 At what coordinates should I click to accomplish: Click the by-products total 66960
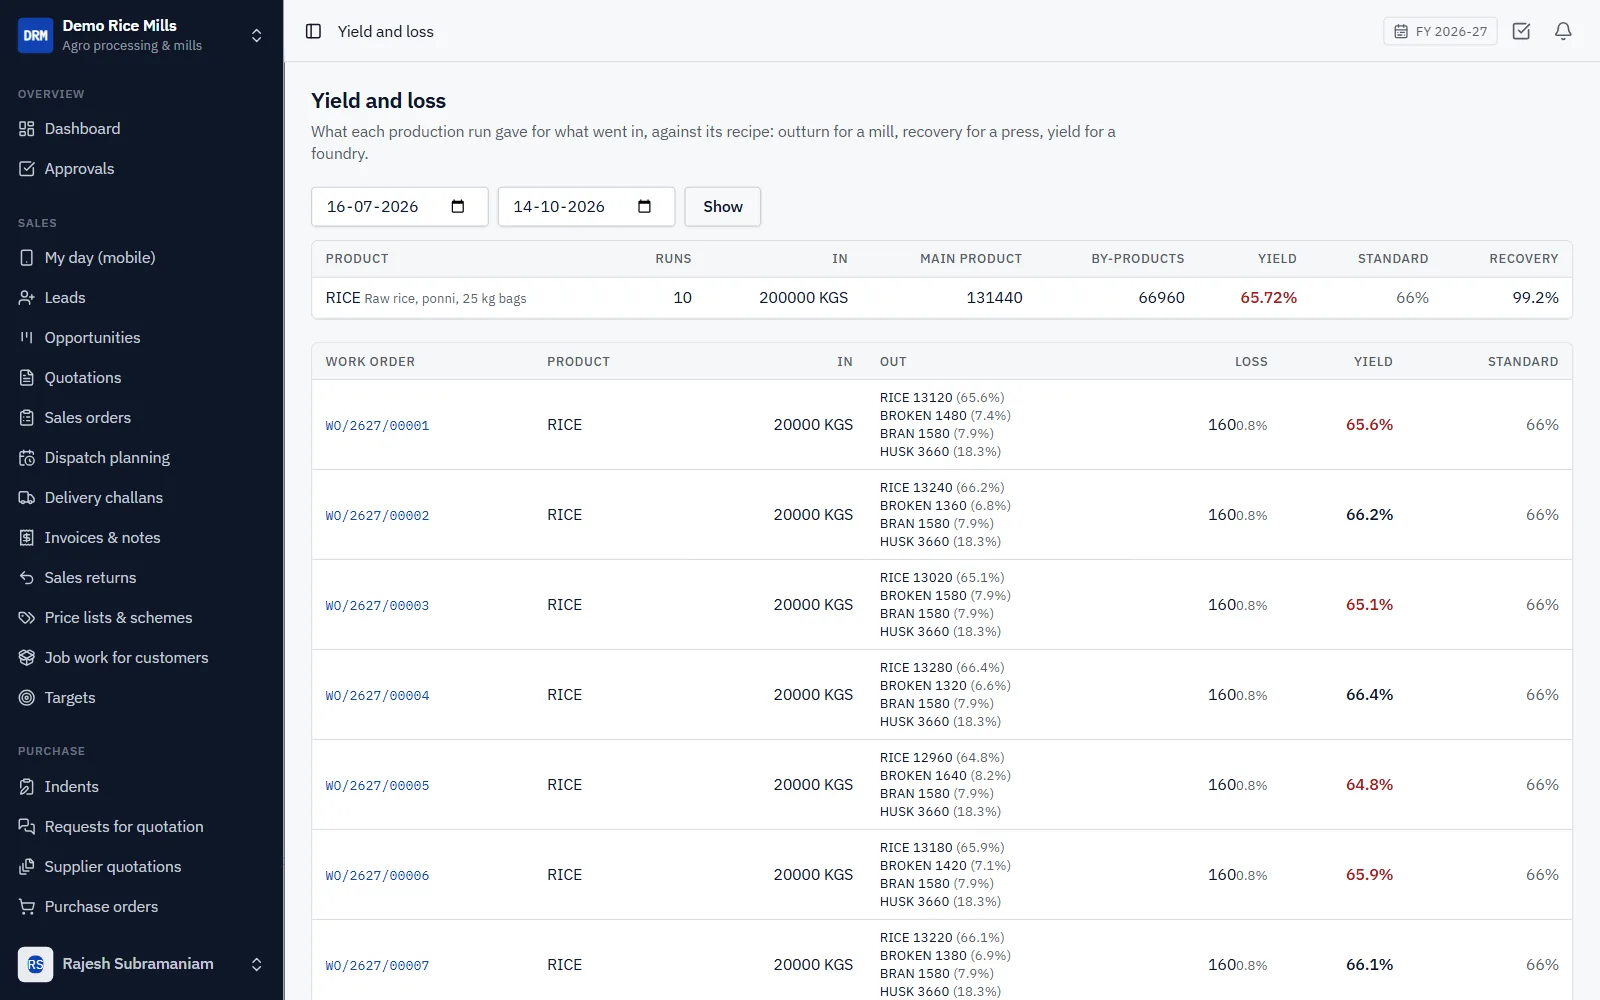(1161, 298)
